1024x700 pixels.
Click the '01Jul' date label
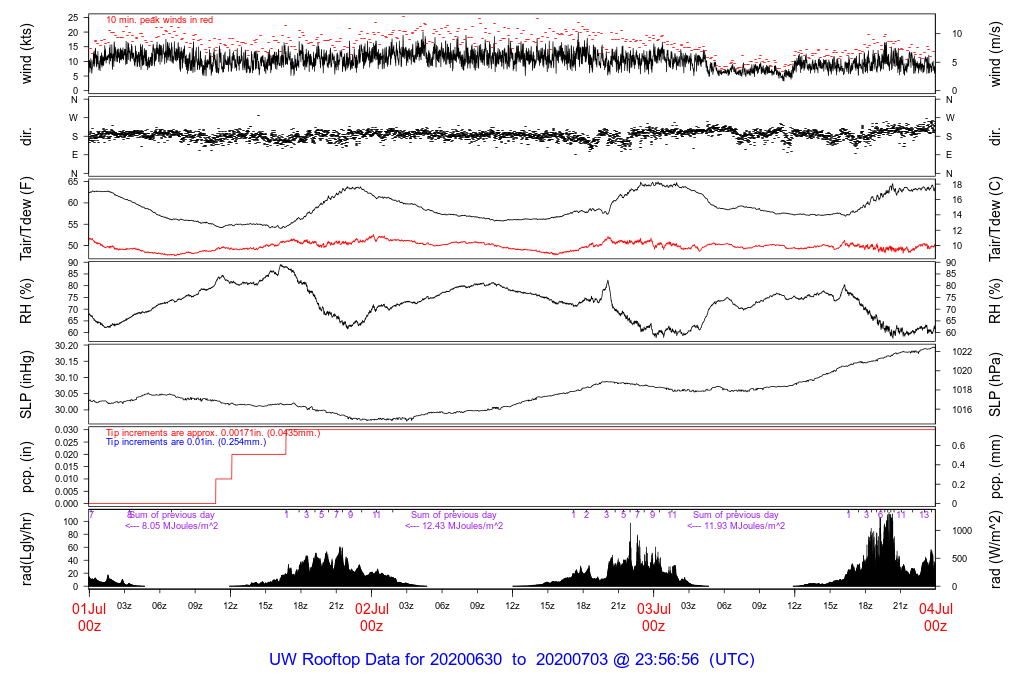pos(89,609)
